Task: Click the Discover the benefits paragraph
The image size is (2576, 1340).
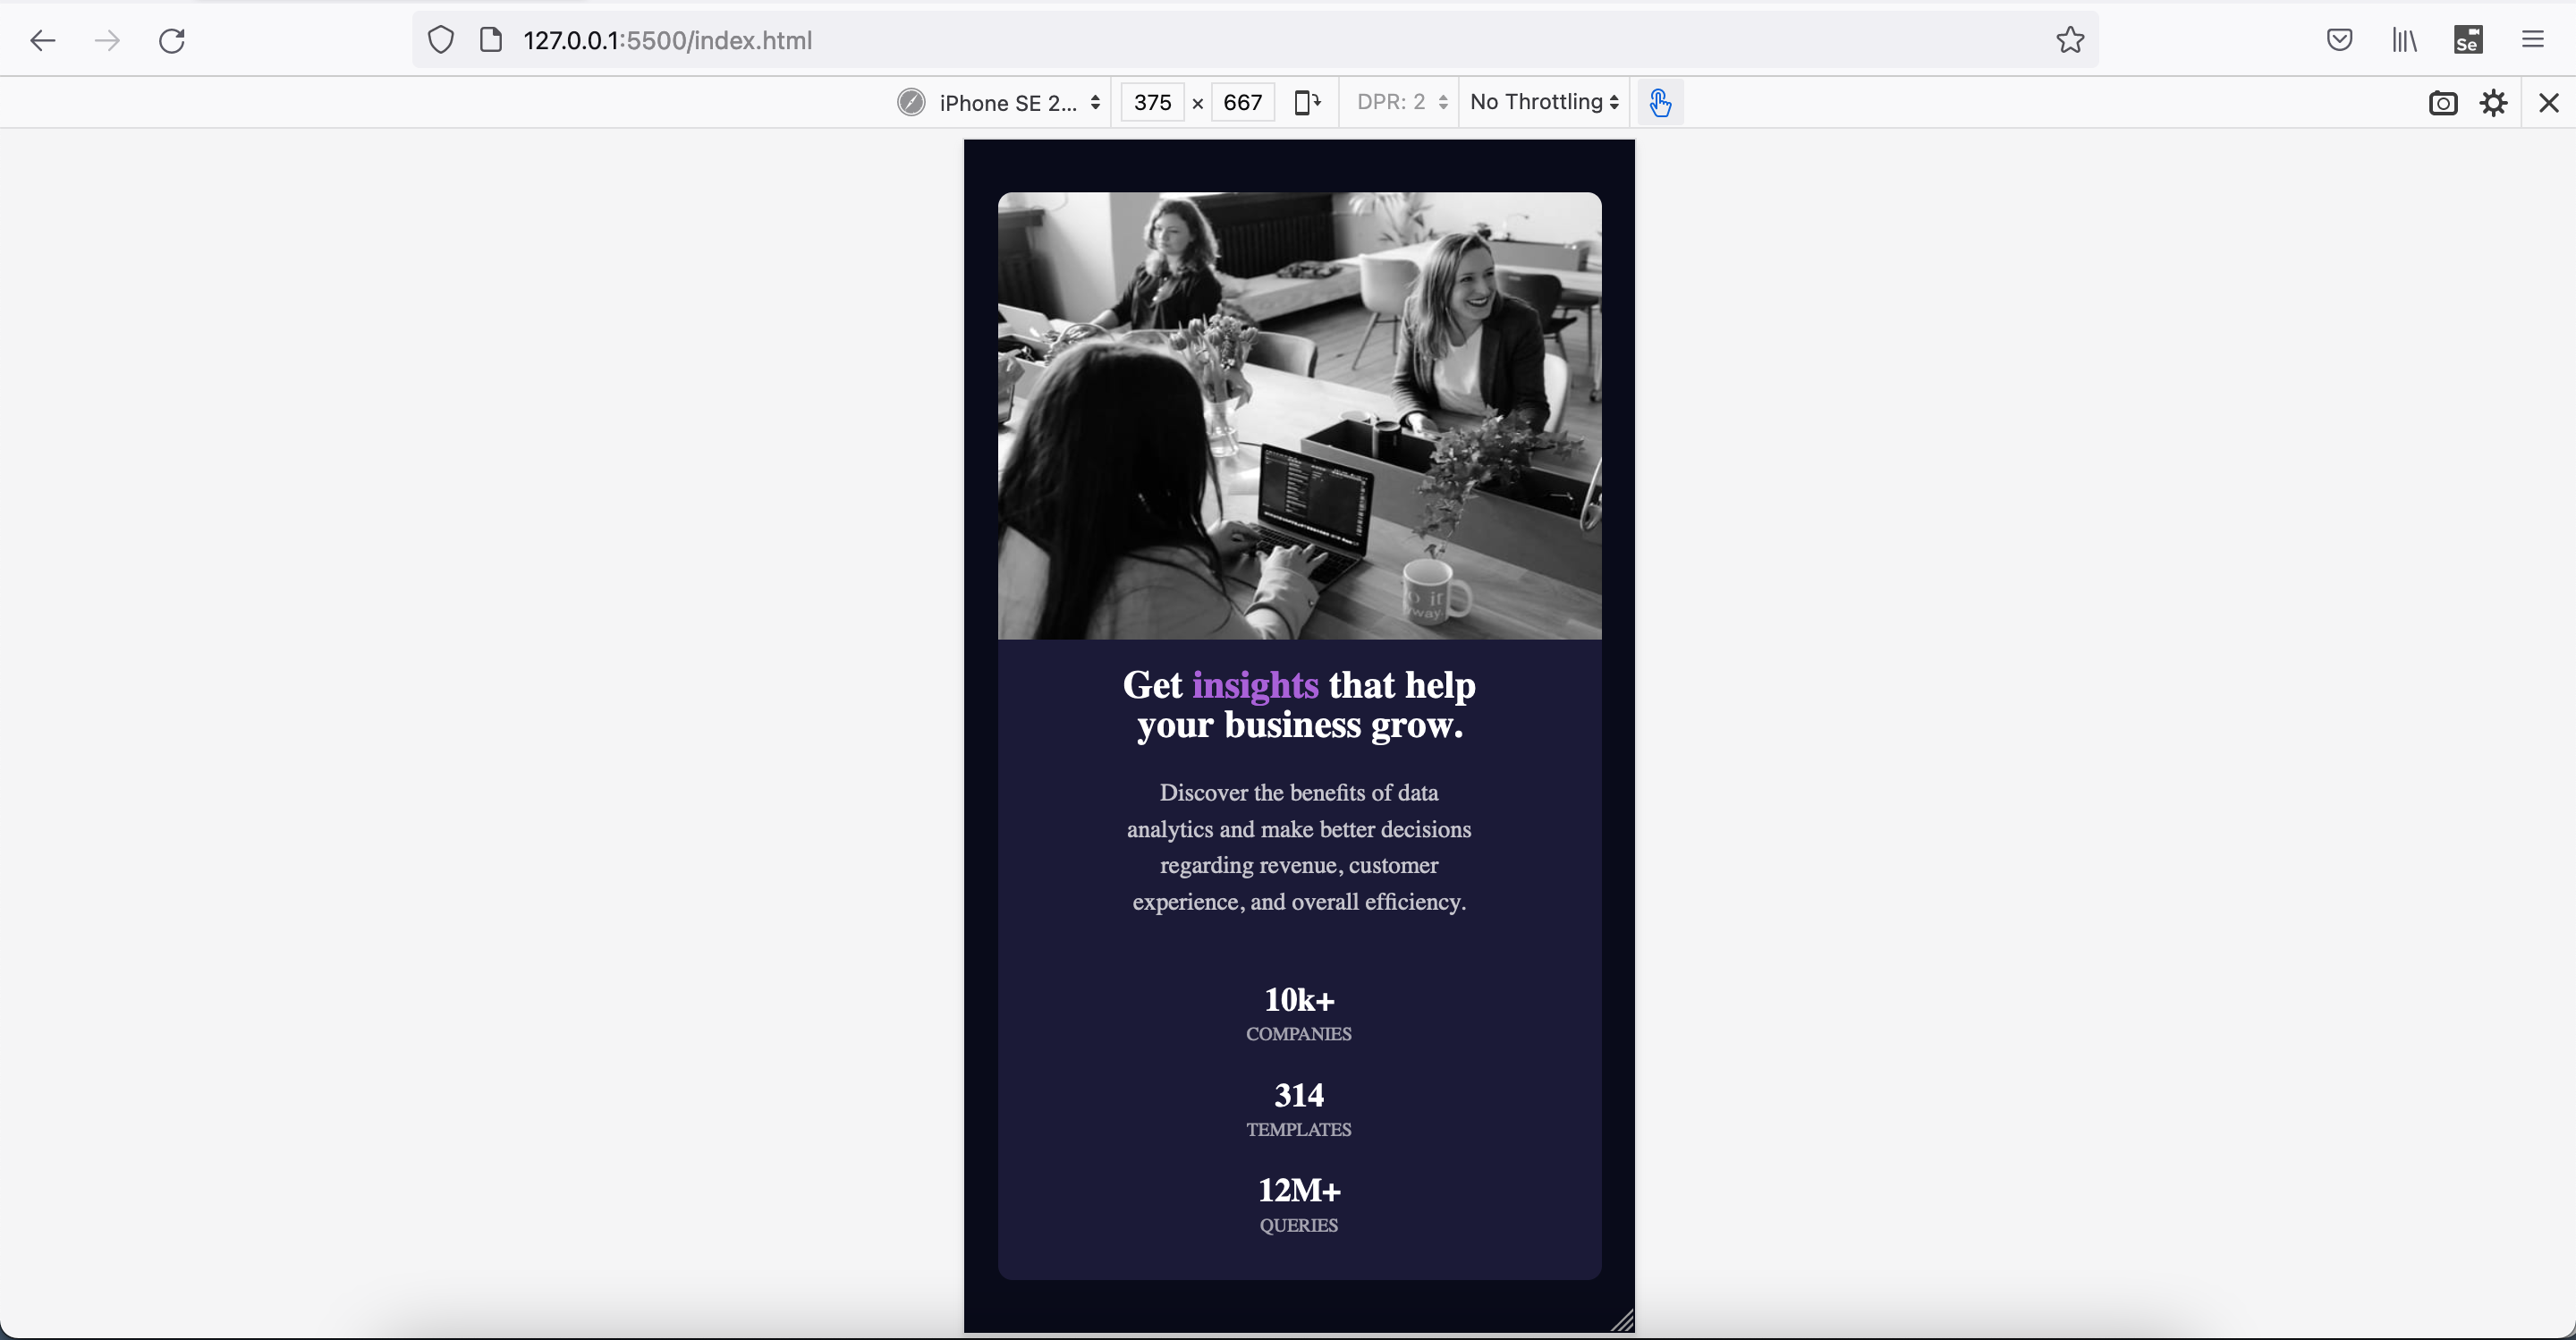Action: [x=1299, y=847]
